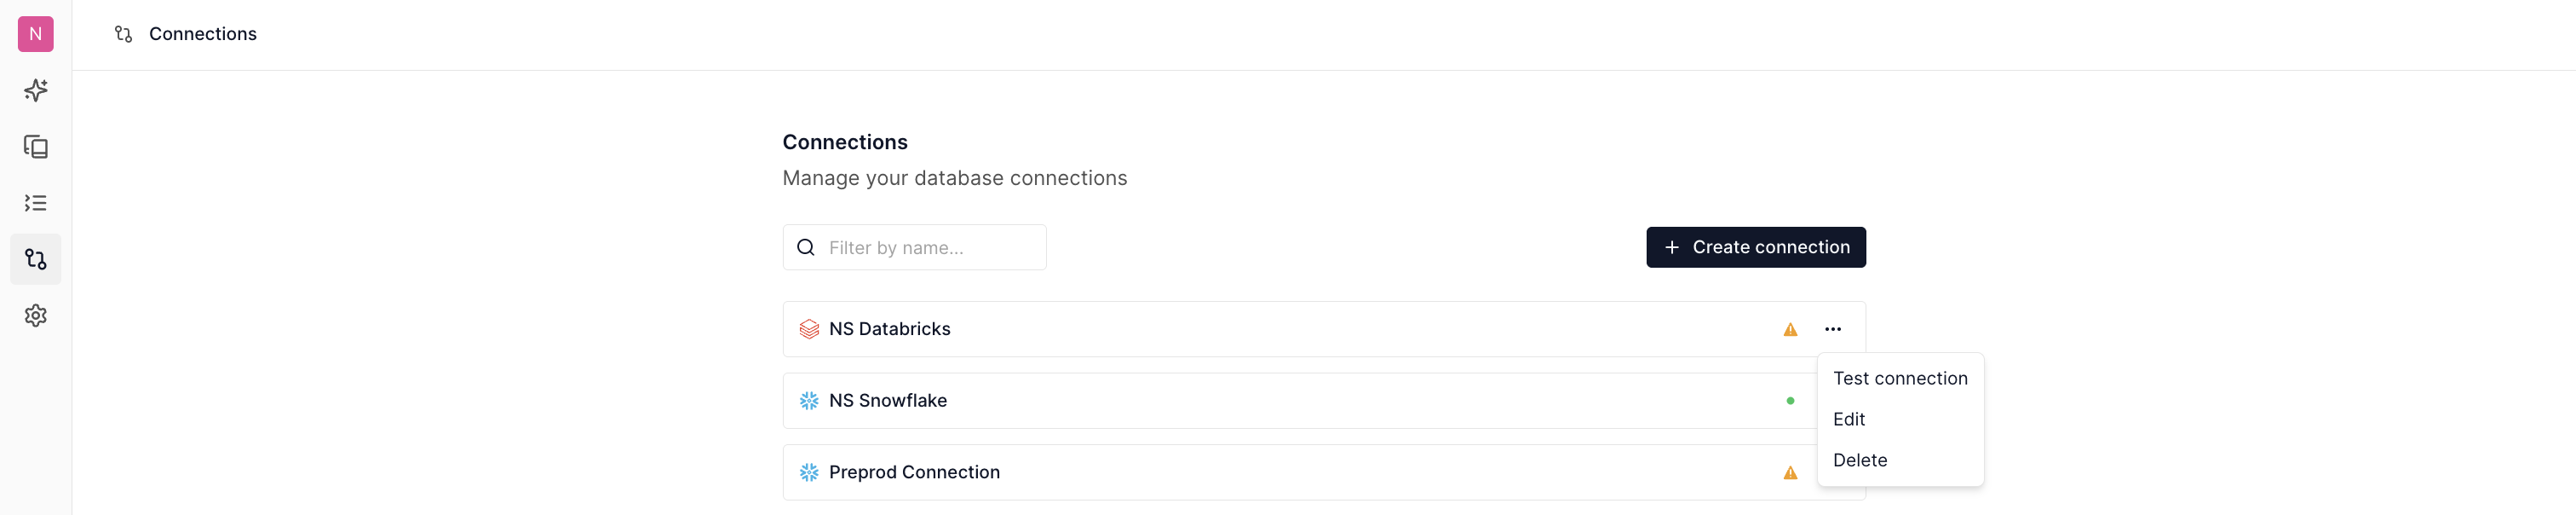Click the pink N workspace avatar
The height and width of the screenshot is (515, 2576).
[x=36, y=33]
